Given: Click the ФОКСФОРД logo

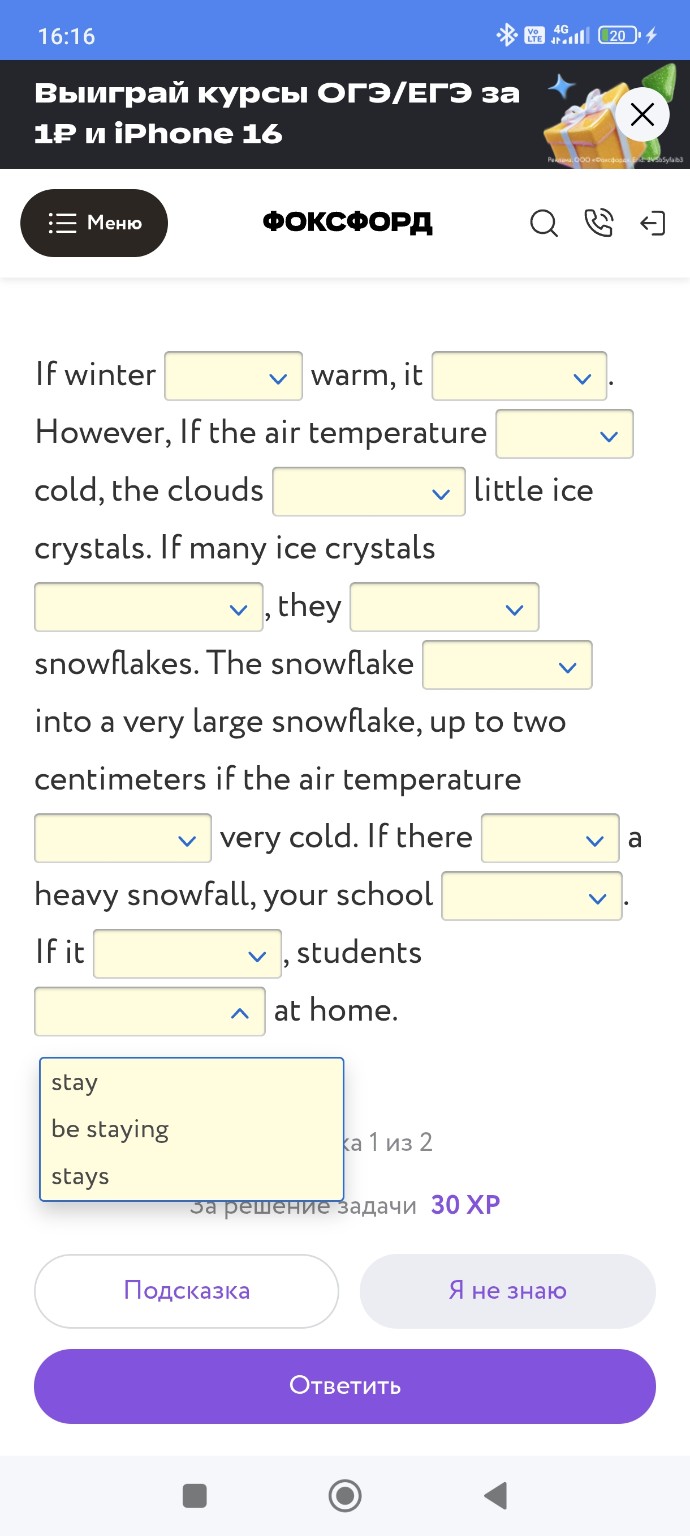Looking at the screenshot, I should 347,223.
